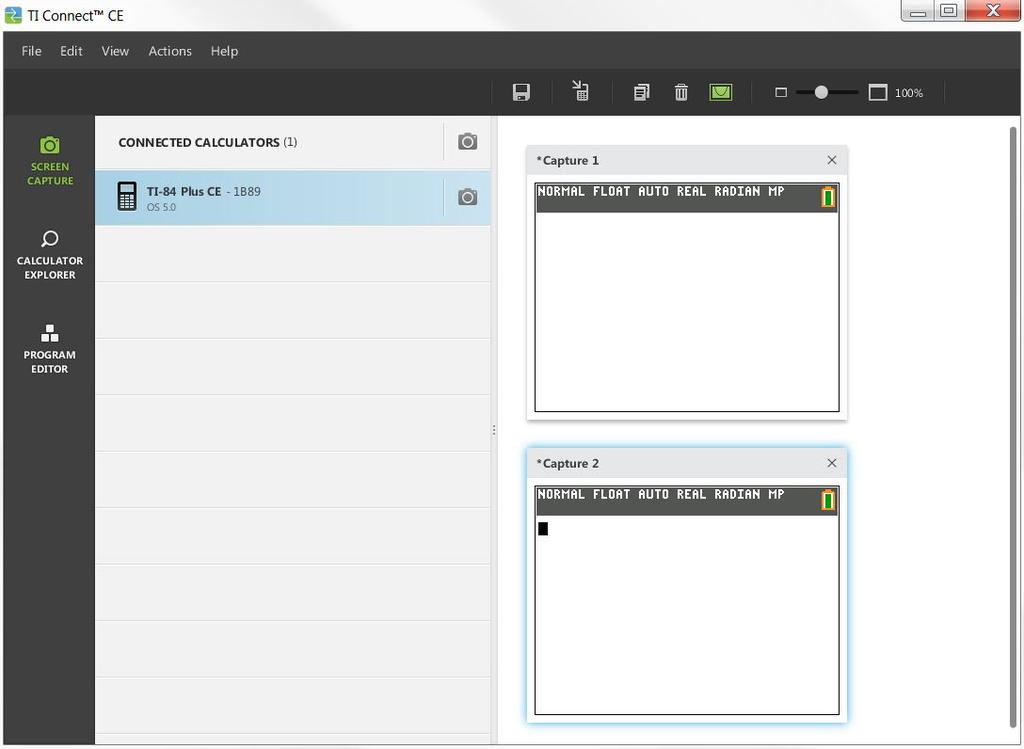Open the File menu
Image resolution: width=1024 pixels, height=749 pixels.
pyautogui.click(x=31, y=51)
